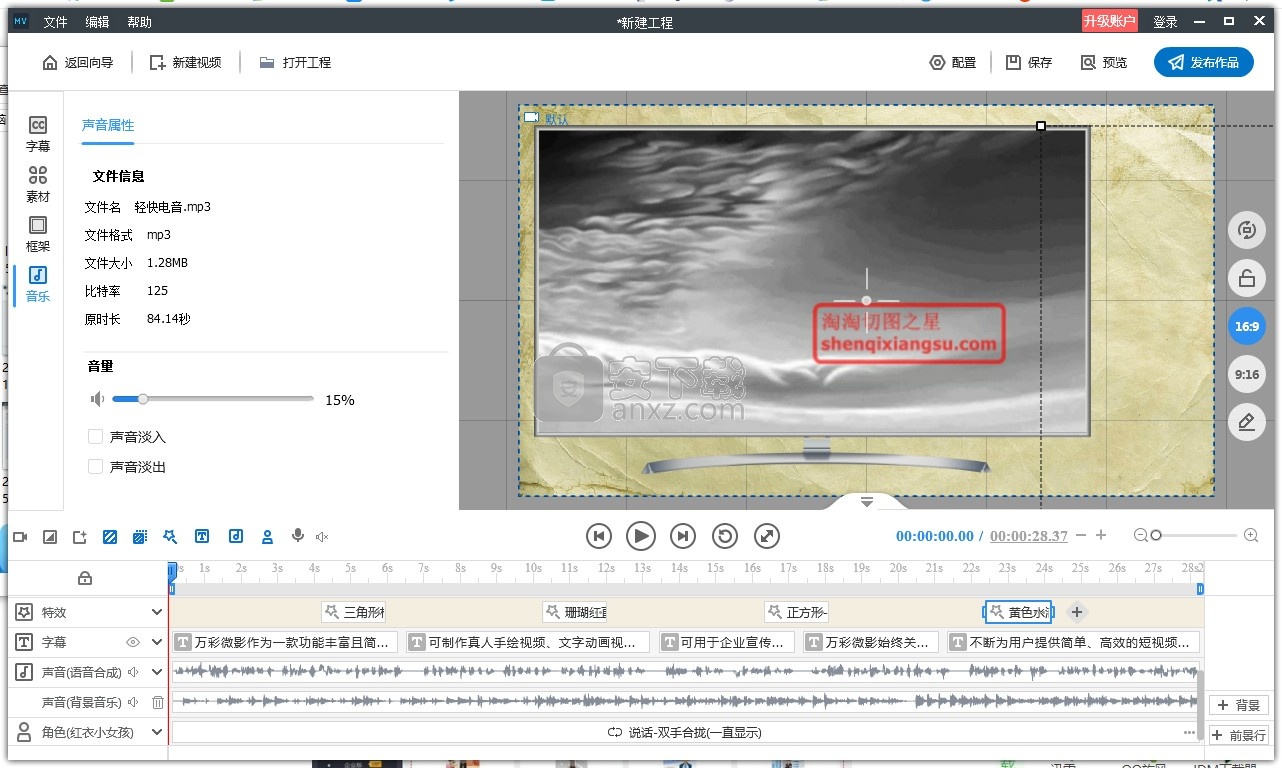Click the timeline lock icon
This screenshot has height=768, width=1282.
[85, 578]
